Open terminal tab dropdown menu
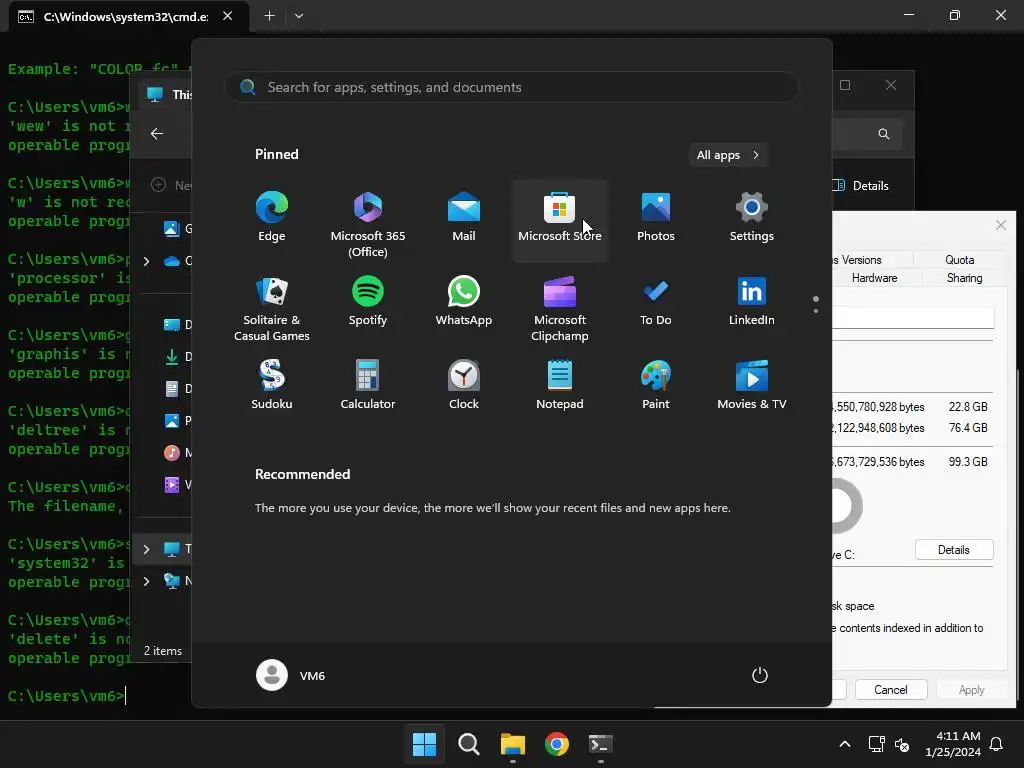 298,16
